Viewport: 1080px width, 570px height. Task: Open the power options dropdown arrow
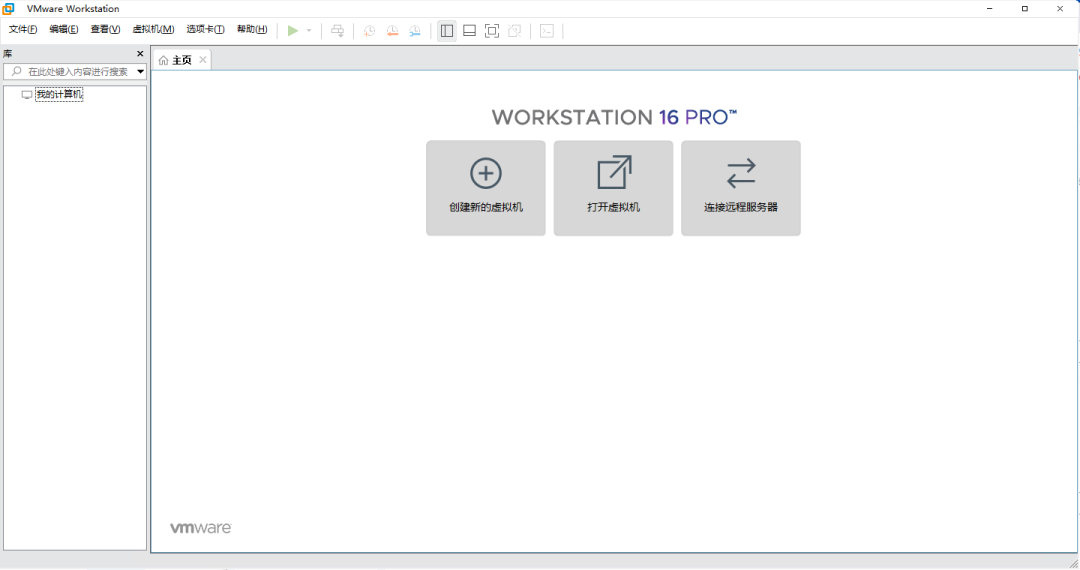(x=309, y=30)
